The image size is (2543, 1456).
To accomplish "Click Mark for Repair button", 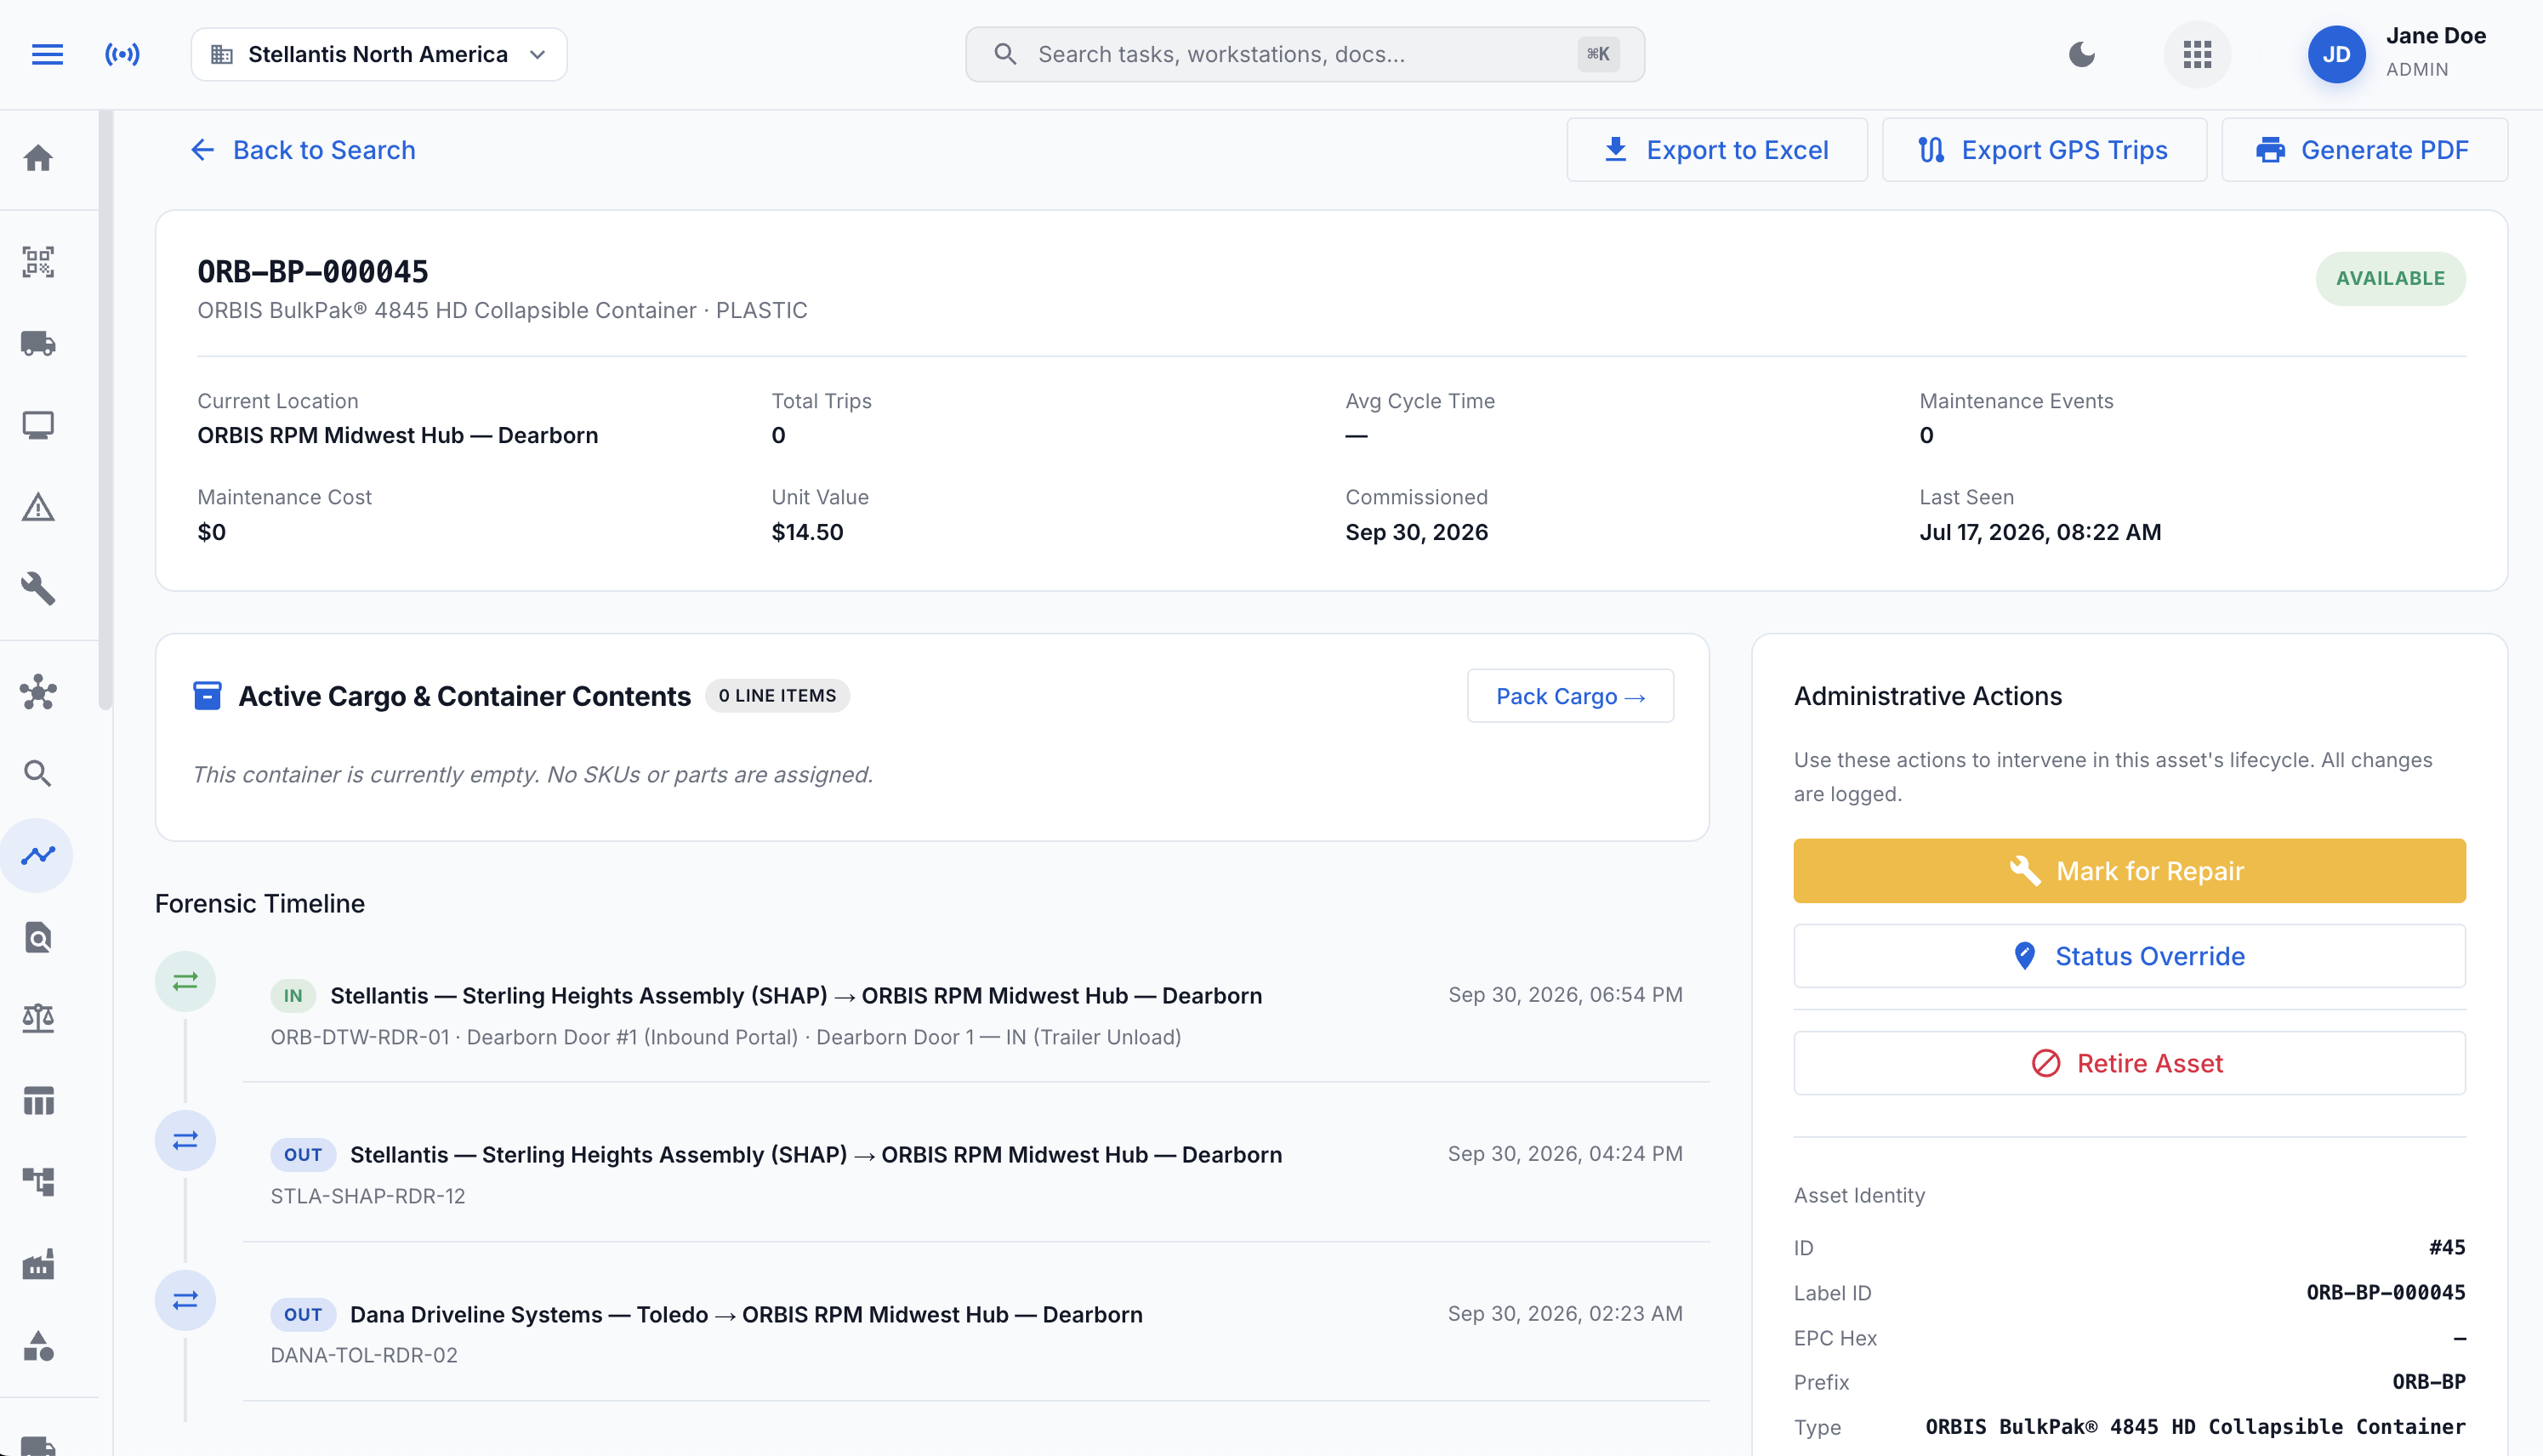I will tap(2129, 871).
